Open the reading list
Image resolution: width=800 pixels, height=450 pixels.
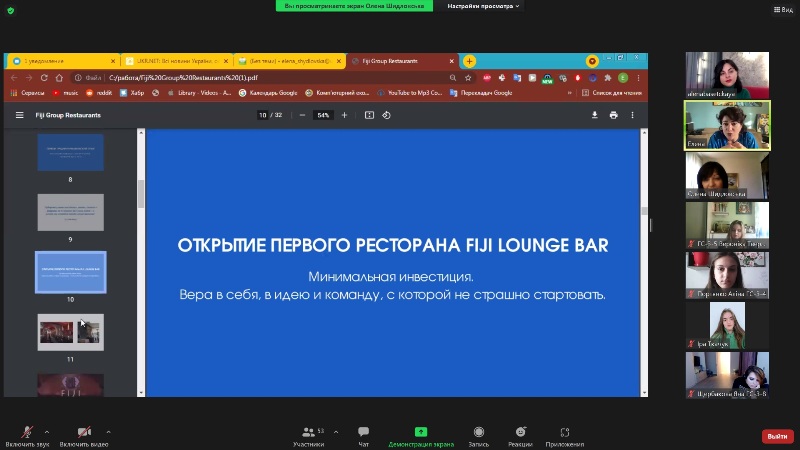tap(612, 93)
